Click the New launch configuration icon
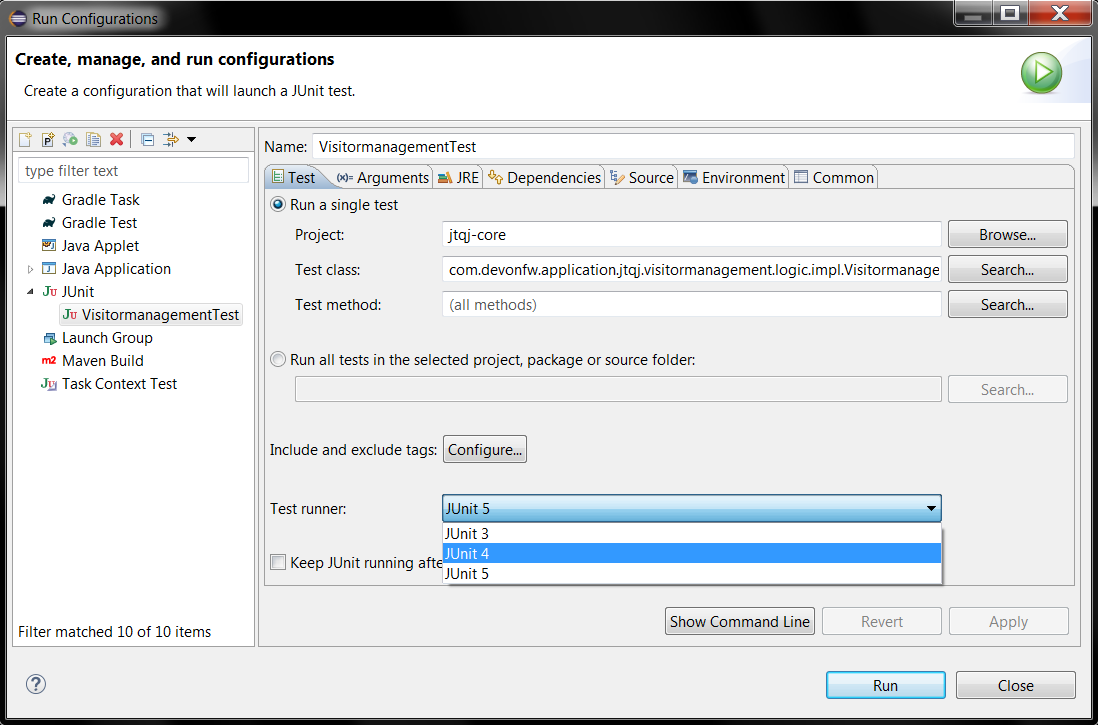The height and width of the screenshot is (725, 1098). pyautogui.click(x=26, y=139)
